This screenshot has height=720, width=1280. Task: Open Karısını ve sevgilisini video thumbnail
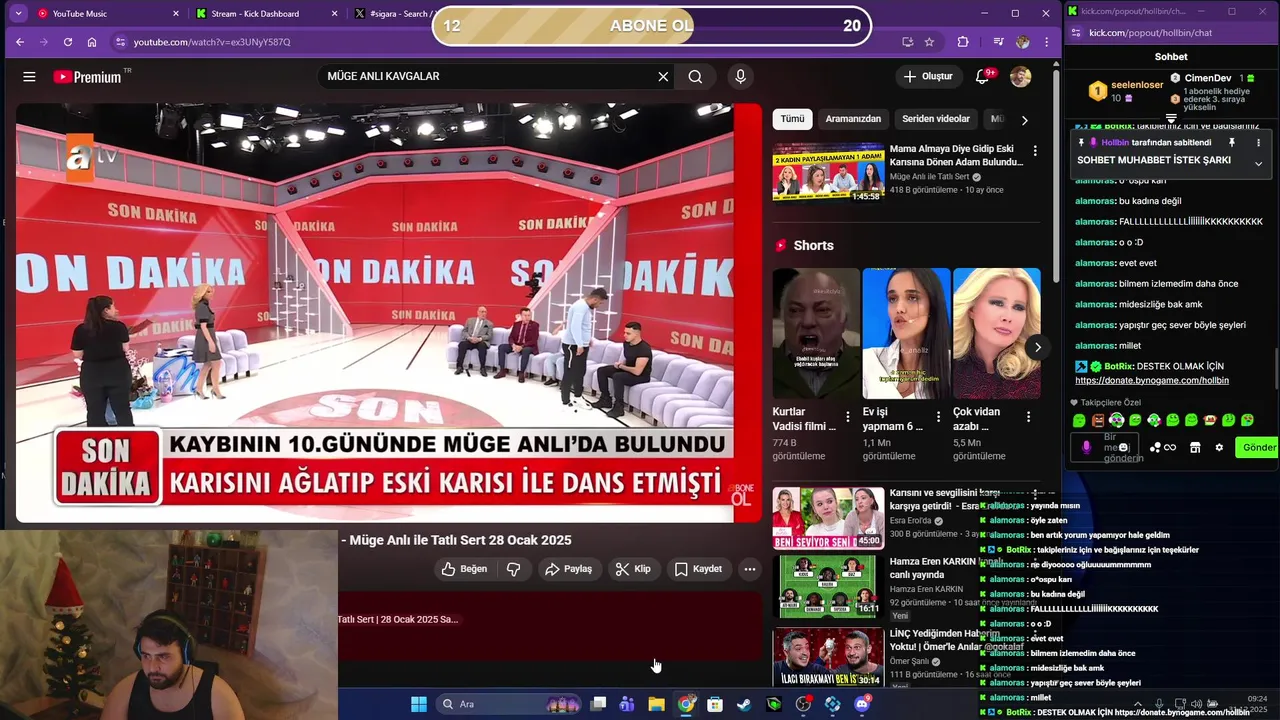coord(828,518)
